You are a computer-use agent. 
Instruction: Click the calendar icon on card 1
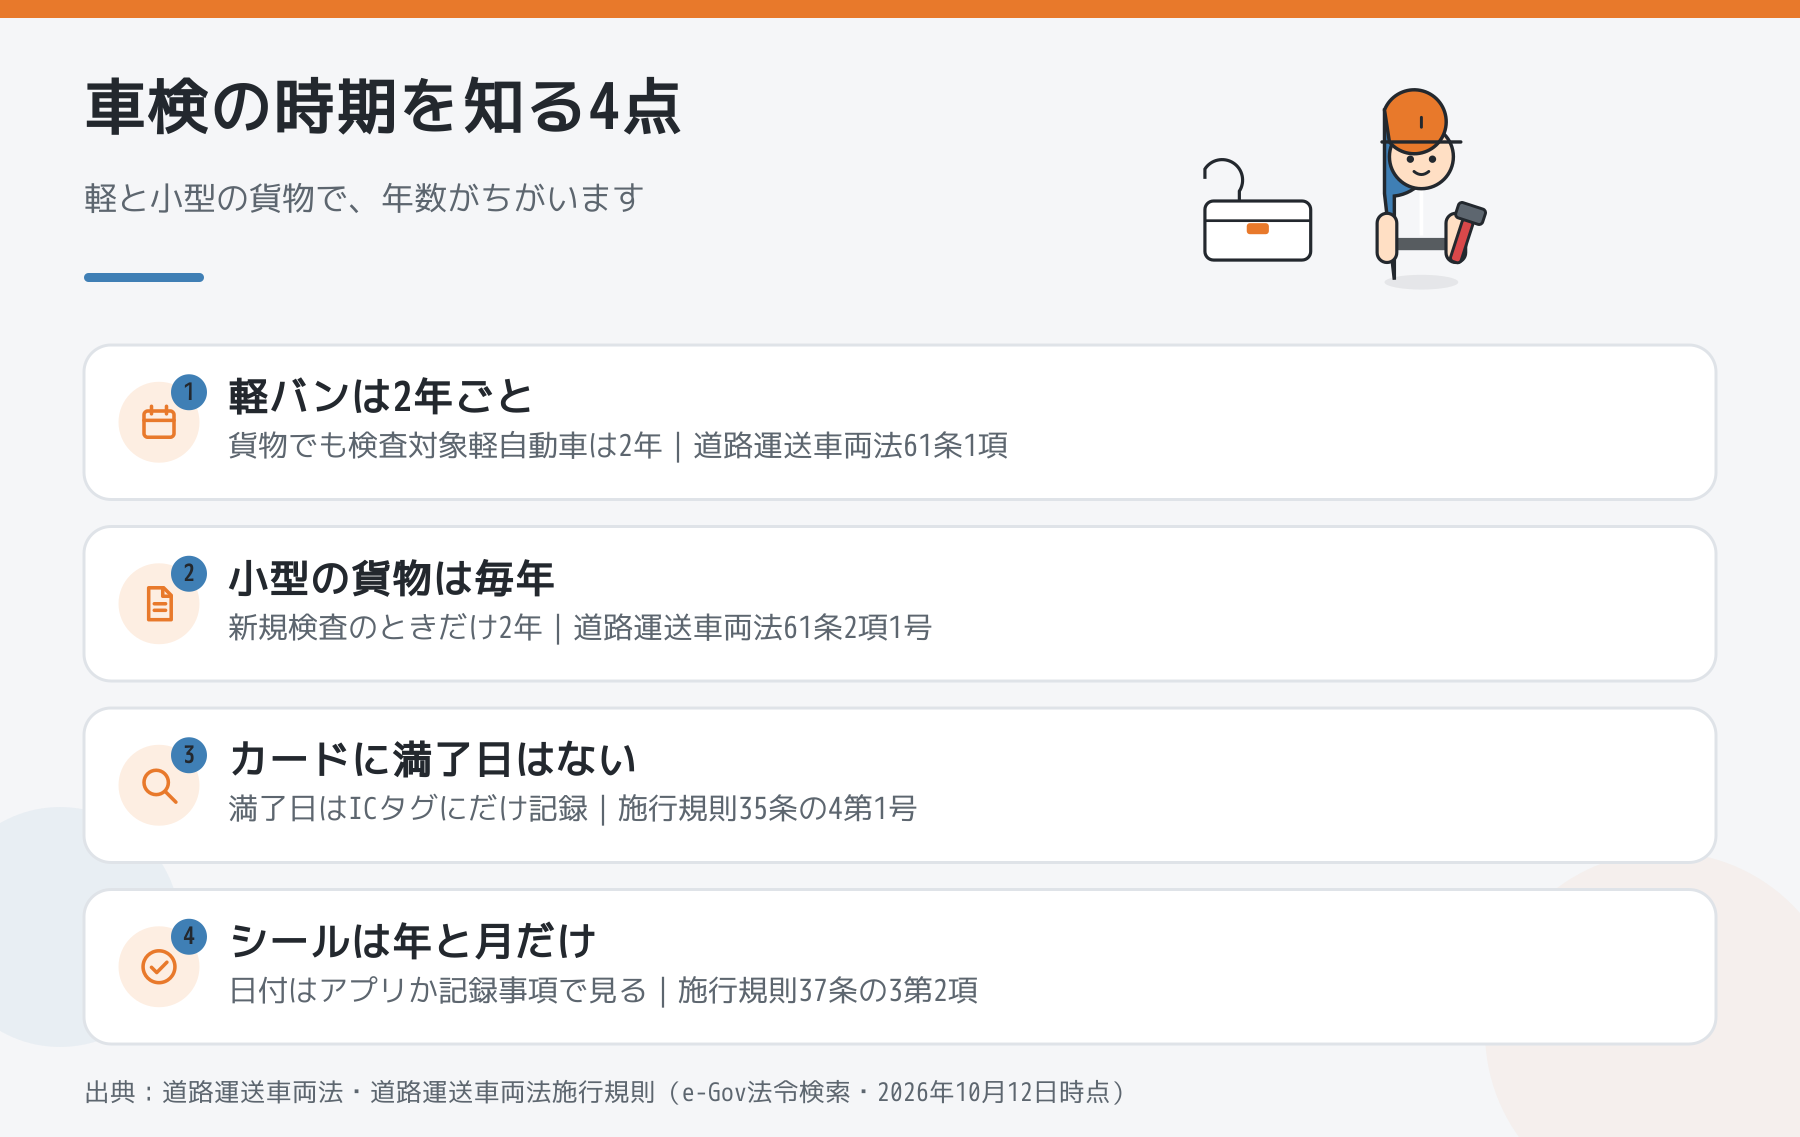tap(159, 423)
